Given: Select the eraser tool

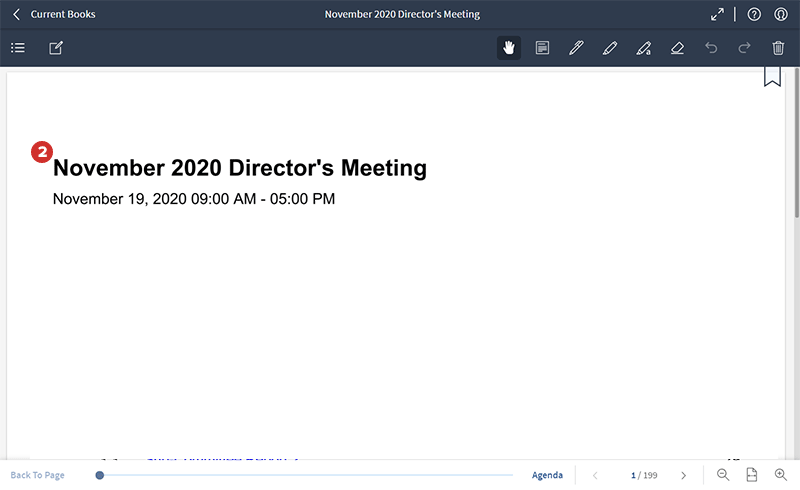Looking at the screenshot, I should coord(678,48).
